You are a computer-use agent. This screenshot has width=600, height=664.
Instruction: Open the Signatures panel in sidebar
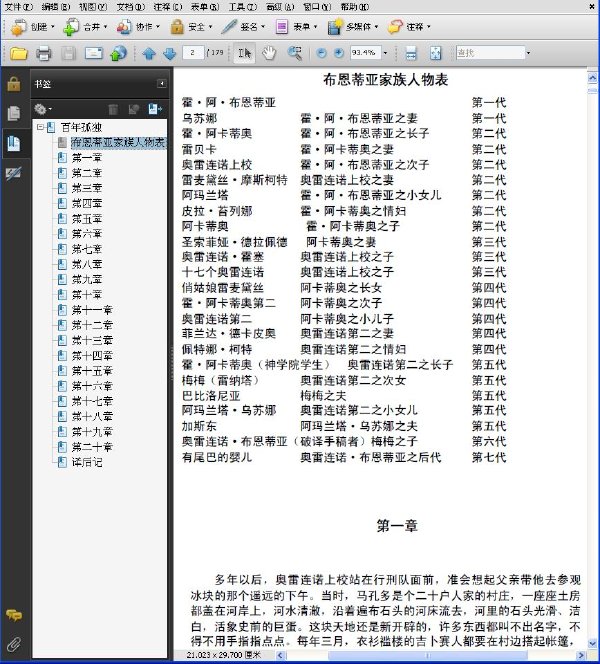[x=14, y=174]
